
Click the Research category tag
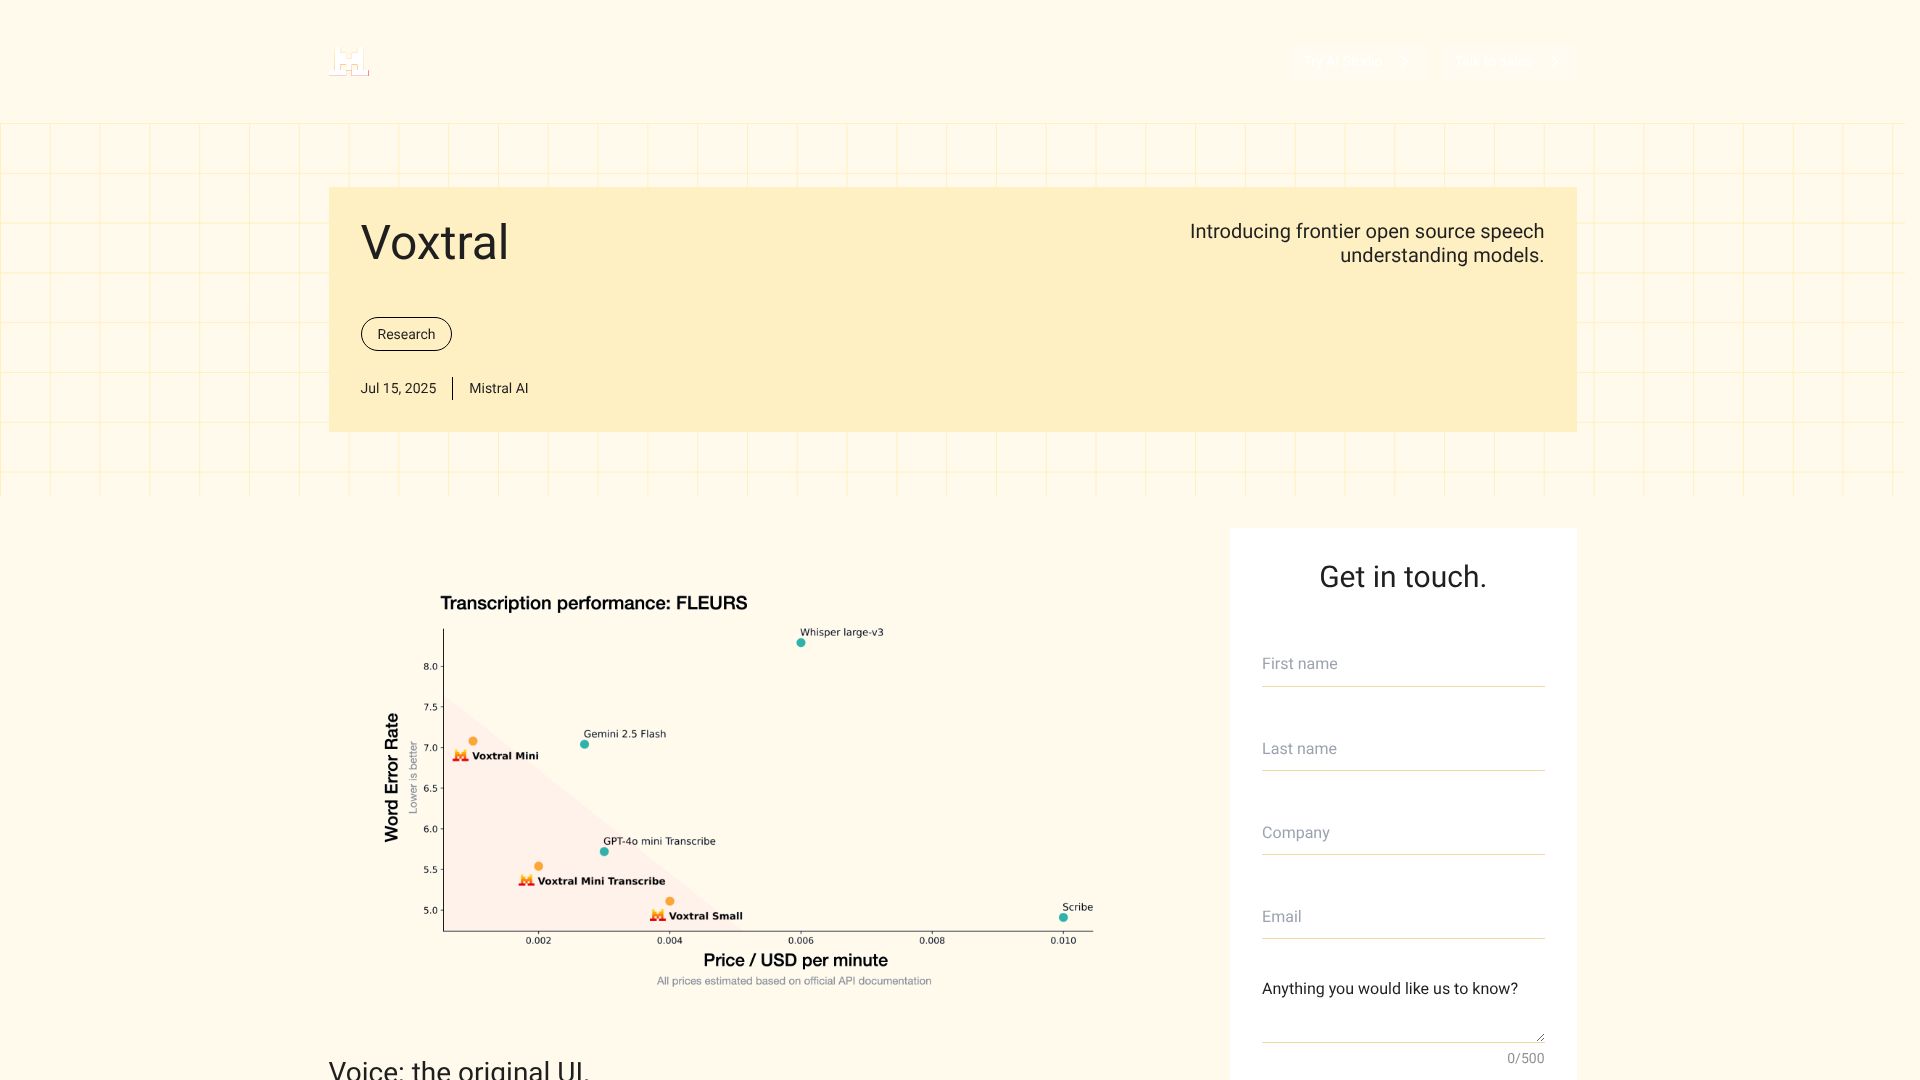(406, 334)
